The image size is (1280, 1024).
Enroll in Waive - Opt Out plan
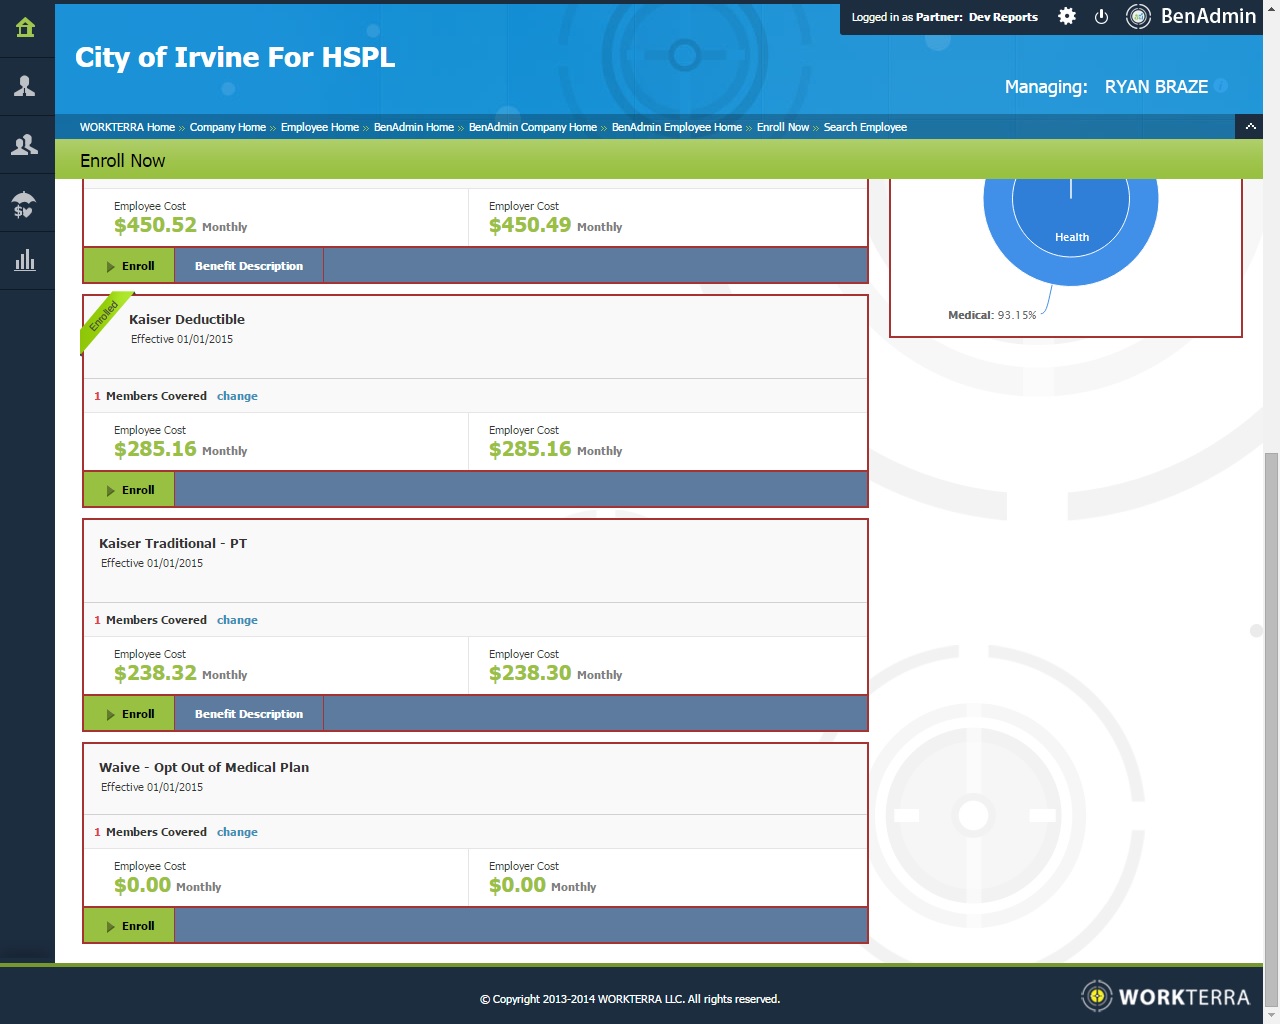[129, 926]
